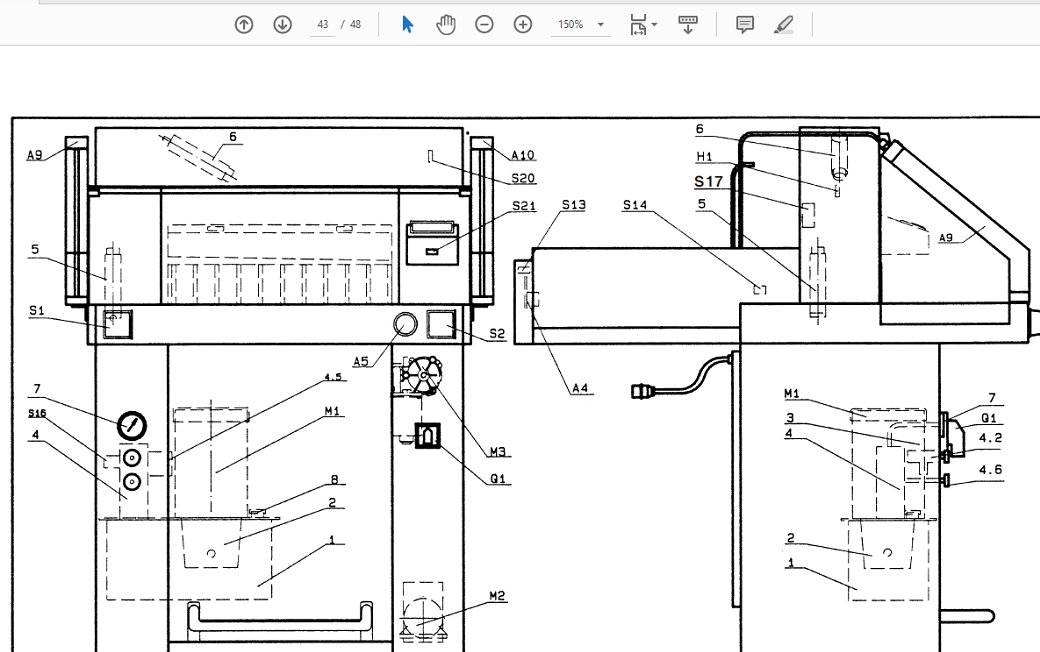The width and height of the screenshot is (1040, 652).
Task: Click the 150% zoom value field
Action: (571, 25)
